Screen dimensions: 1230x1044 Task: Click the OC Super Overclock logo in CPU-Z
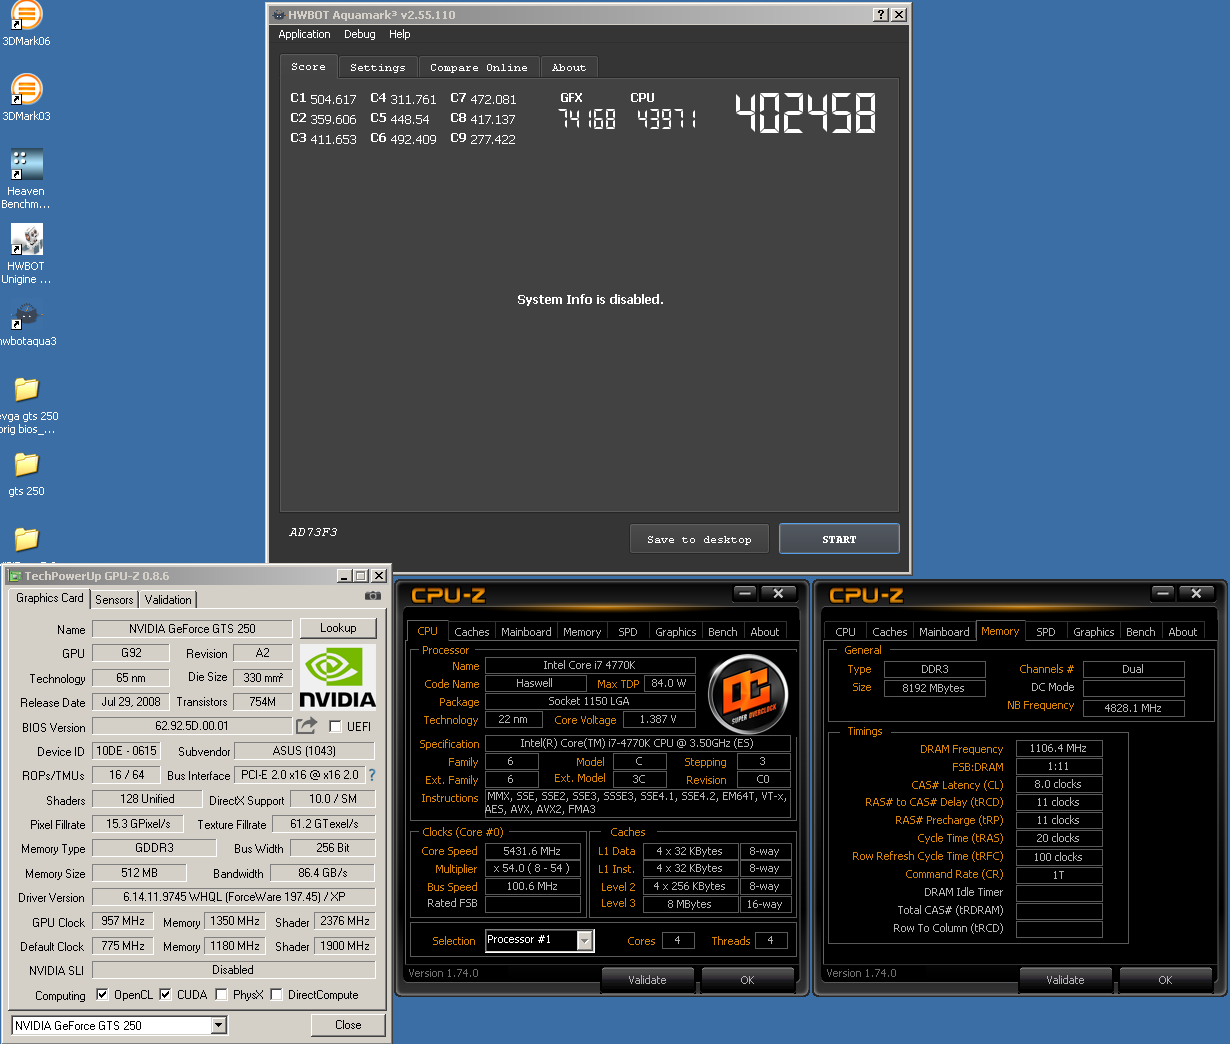(x=748, y=693)
